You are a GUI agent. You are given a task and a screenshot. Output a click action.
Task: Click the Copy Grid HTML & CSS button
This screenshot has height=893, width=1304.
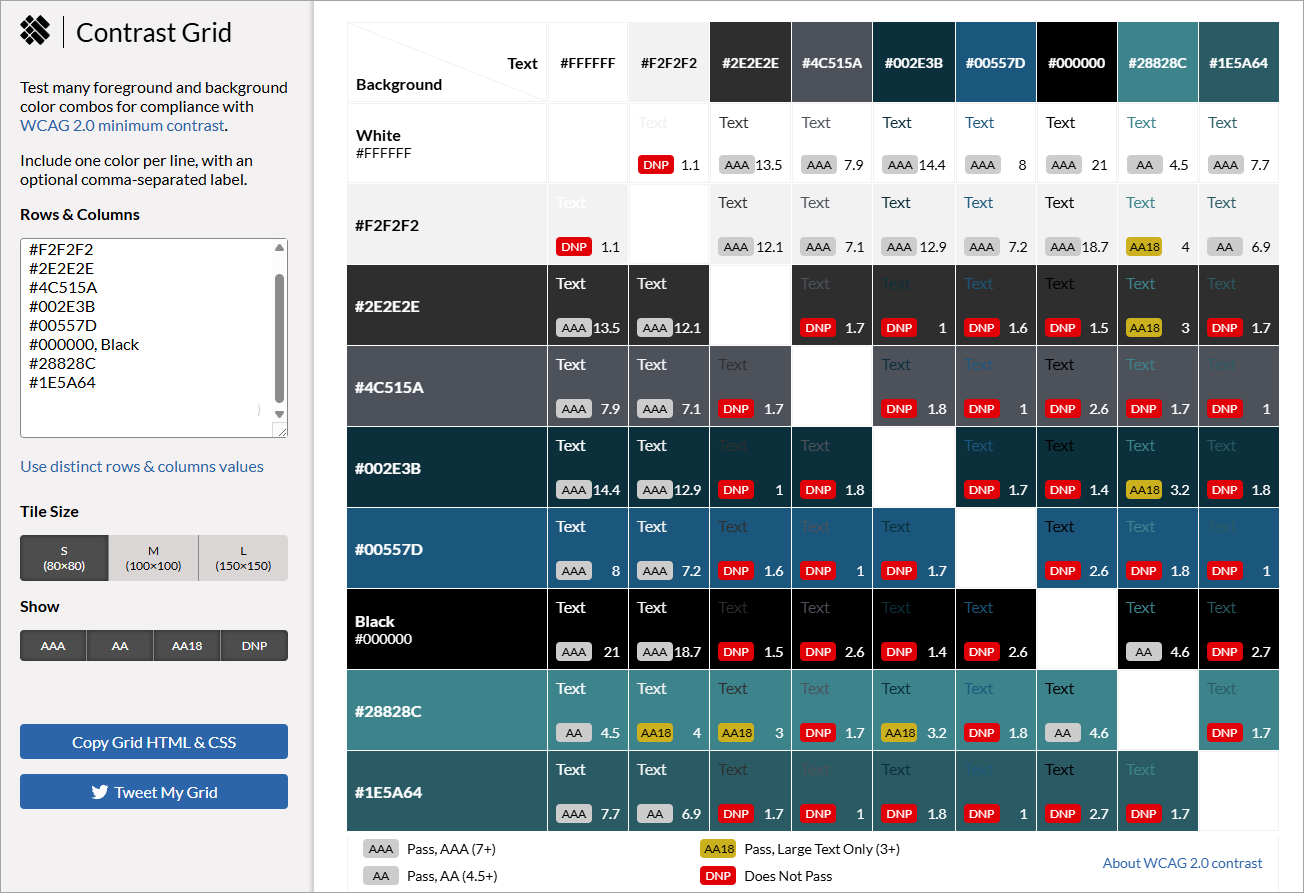(x=154, y=742)
